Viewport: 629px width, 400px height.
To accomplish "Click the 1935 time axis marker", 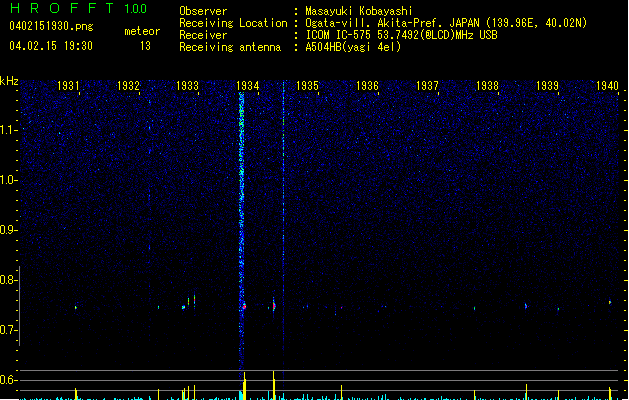I will tap(307, 85).
